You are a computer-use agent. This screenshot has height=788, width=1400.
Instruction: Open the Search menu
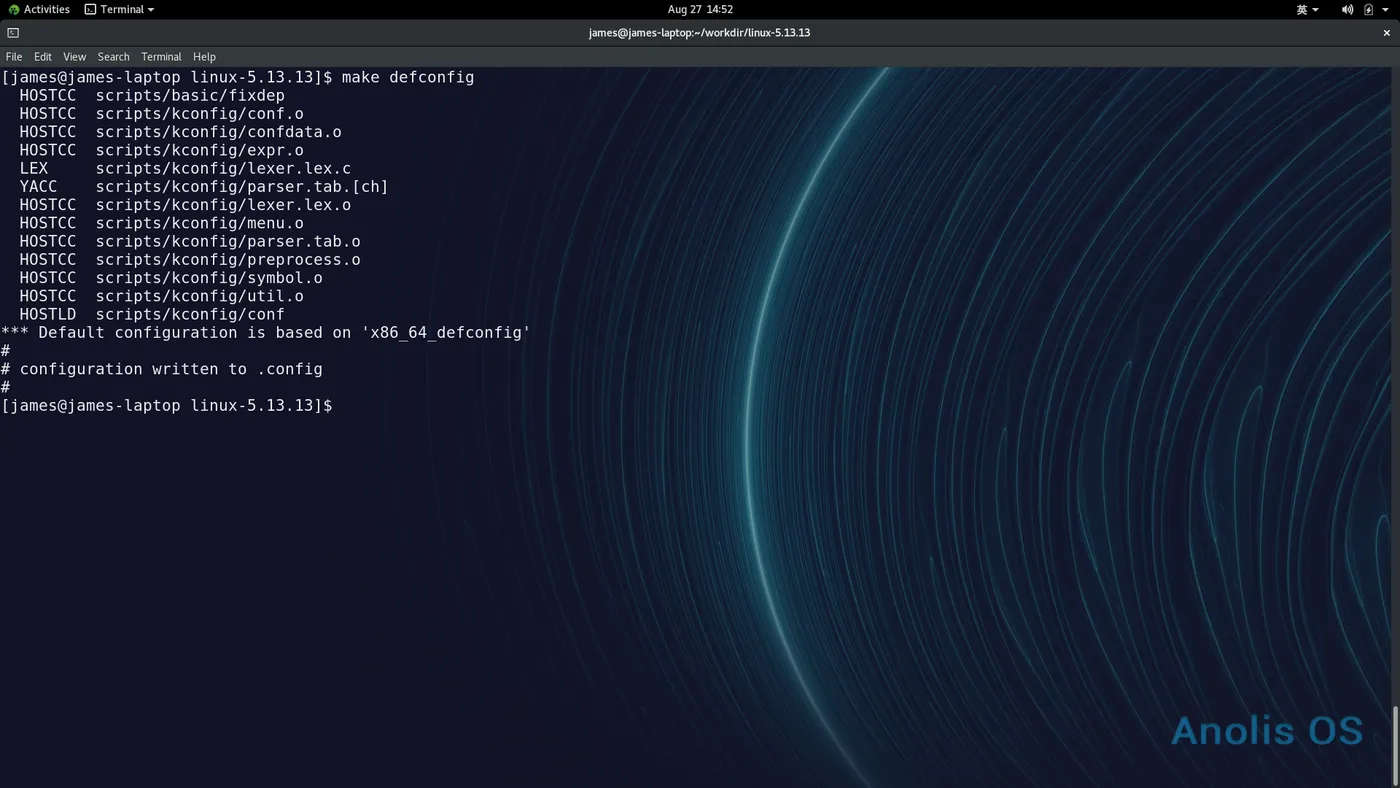pyautogui.click(x=114, y=57)
